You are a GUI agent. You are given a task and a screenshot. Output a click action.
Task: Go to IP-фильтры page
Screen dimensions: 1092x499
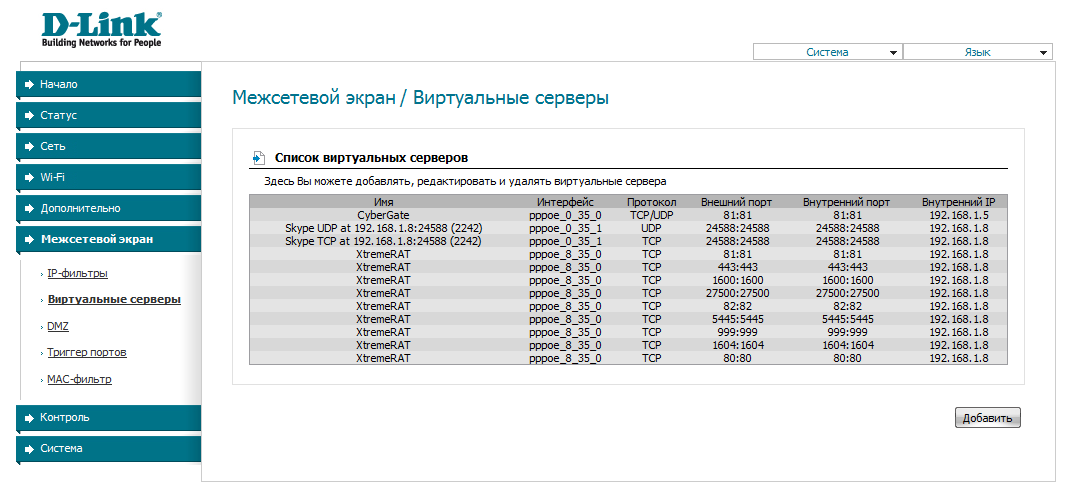pyautogui.click(x=77, y=274)
